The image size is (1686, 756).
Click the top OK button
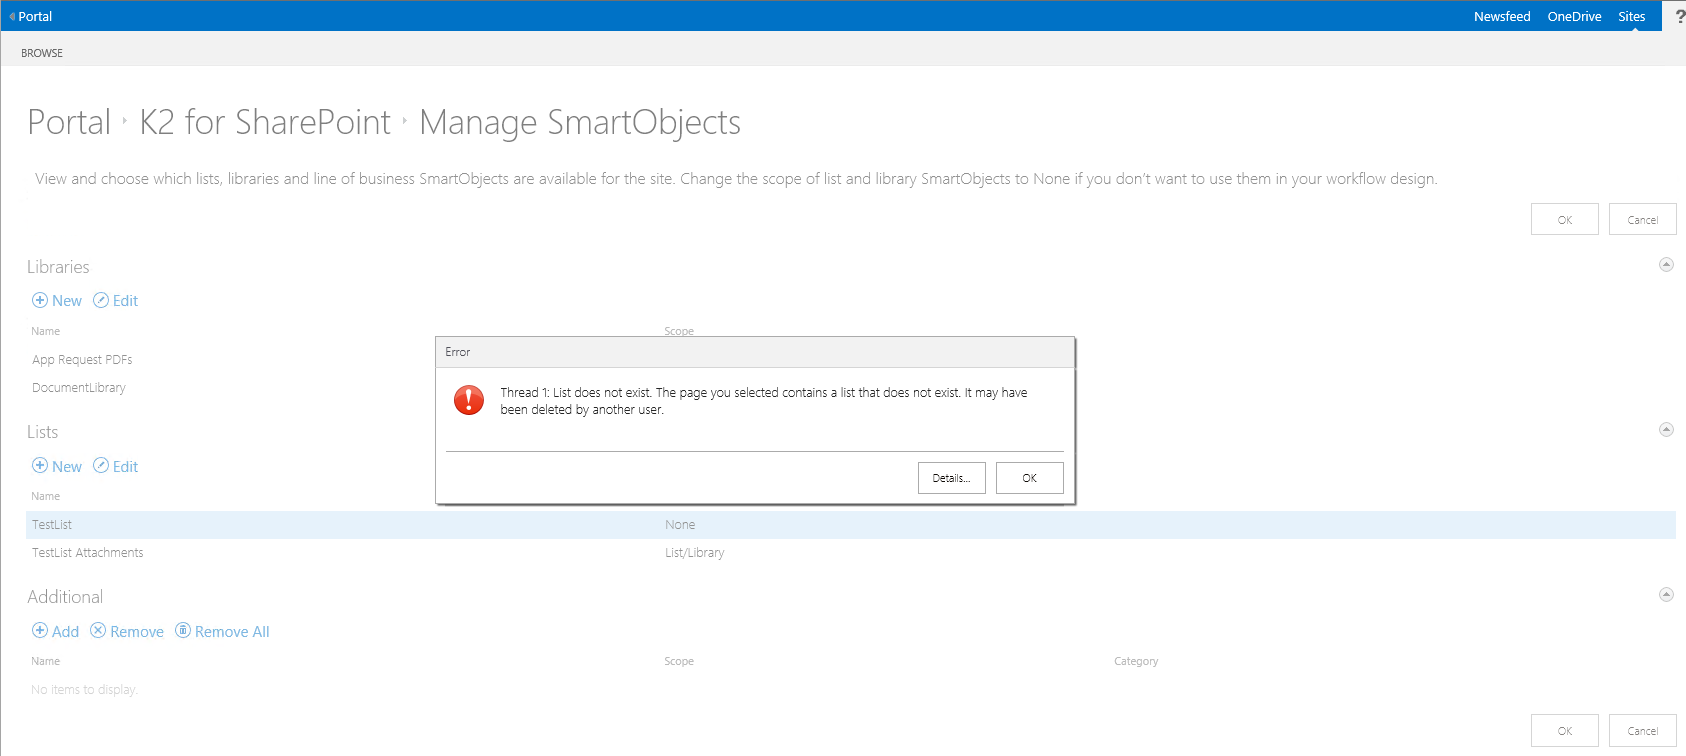[1564, 220]
